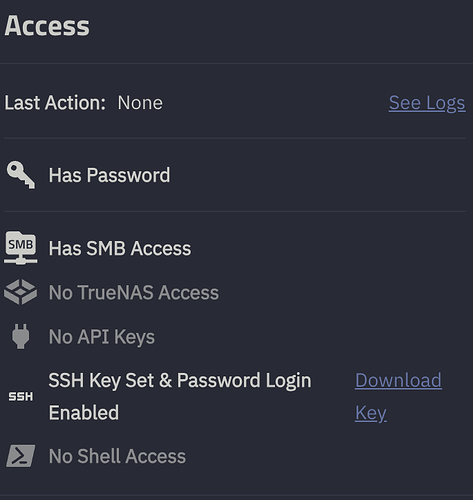473x500 pixels.
Task: Click the shell terminal prompt icon
Action: 21,456
